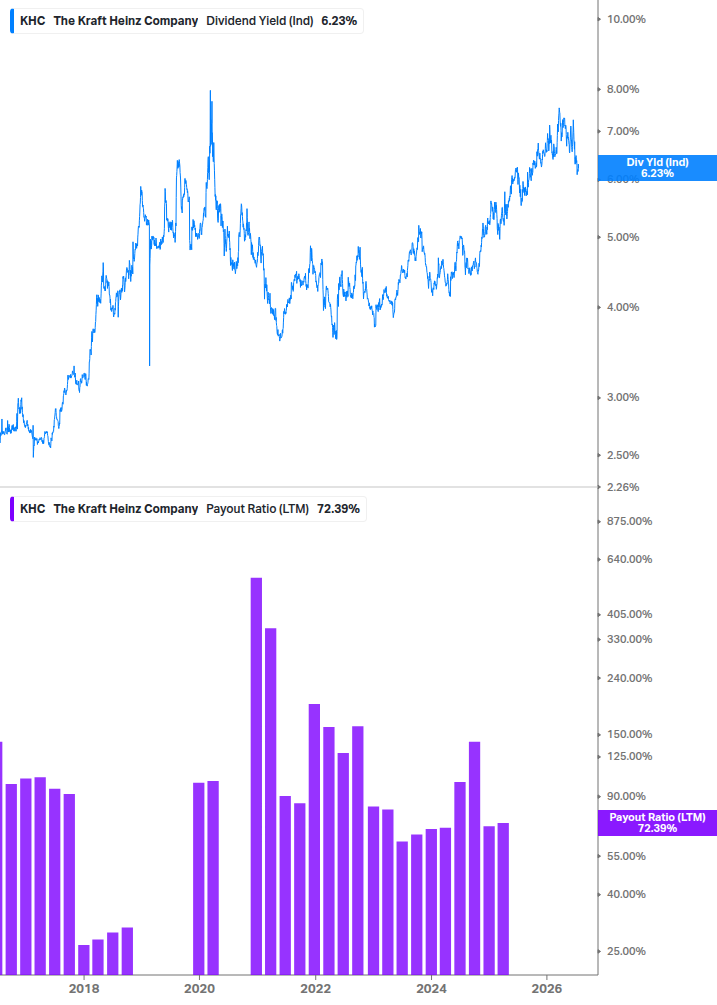
Task: Click the 4.00% y-axis label
Action: pos(623,308)
